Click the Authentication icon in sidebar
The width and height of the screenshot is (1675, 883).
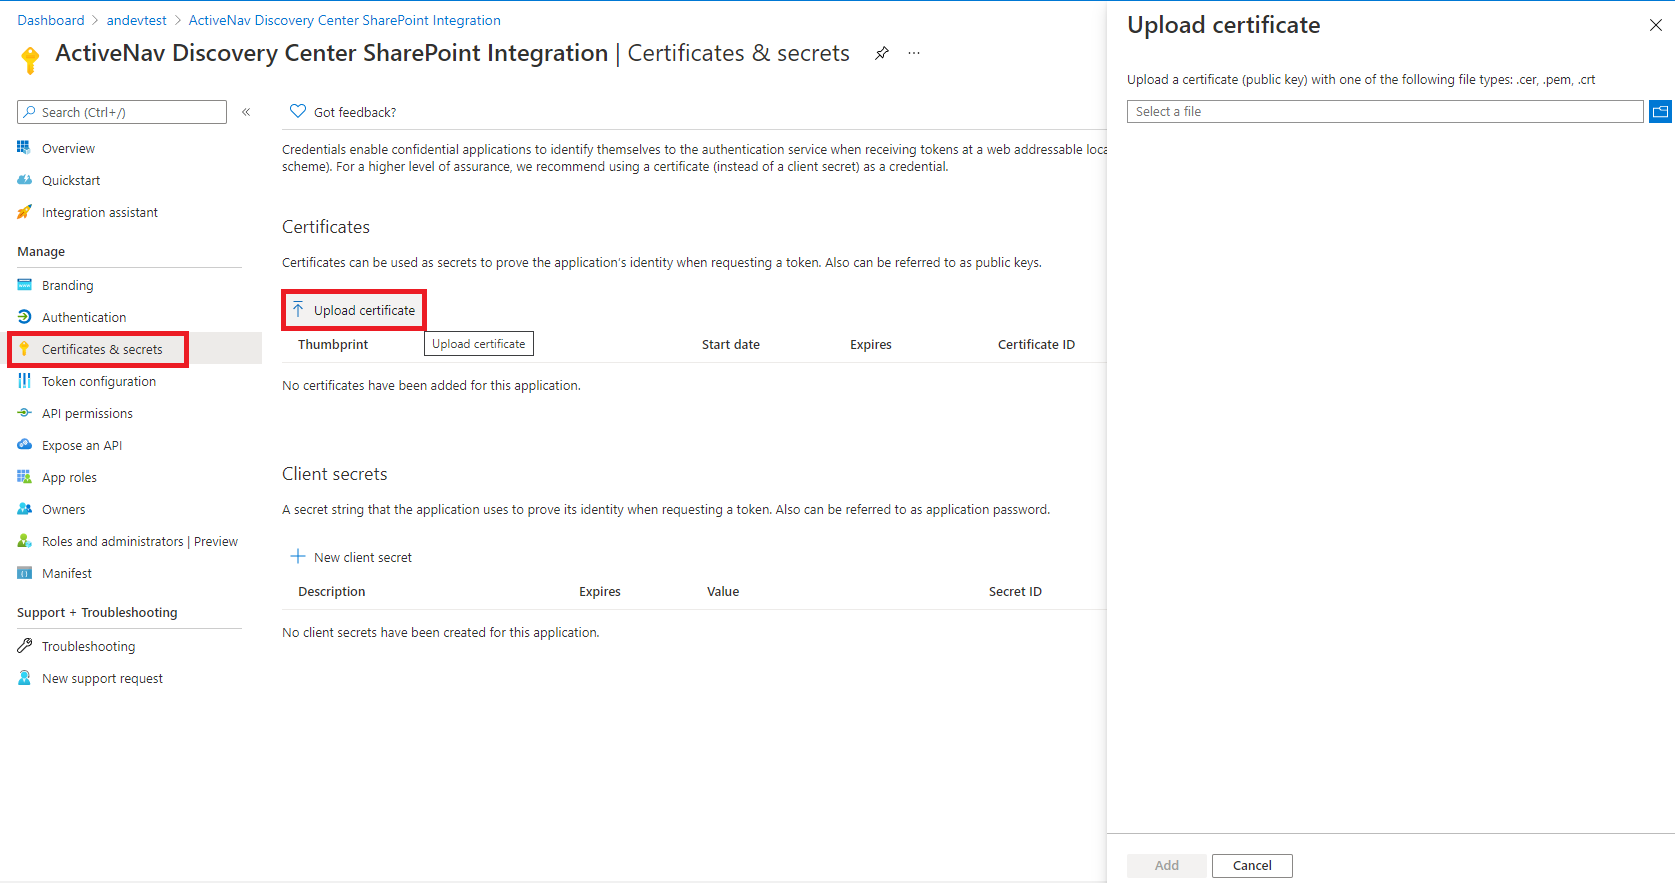(25, 317)
